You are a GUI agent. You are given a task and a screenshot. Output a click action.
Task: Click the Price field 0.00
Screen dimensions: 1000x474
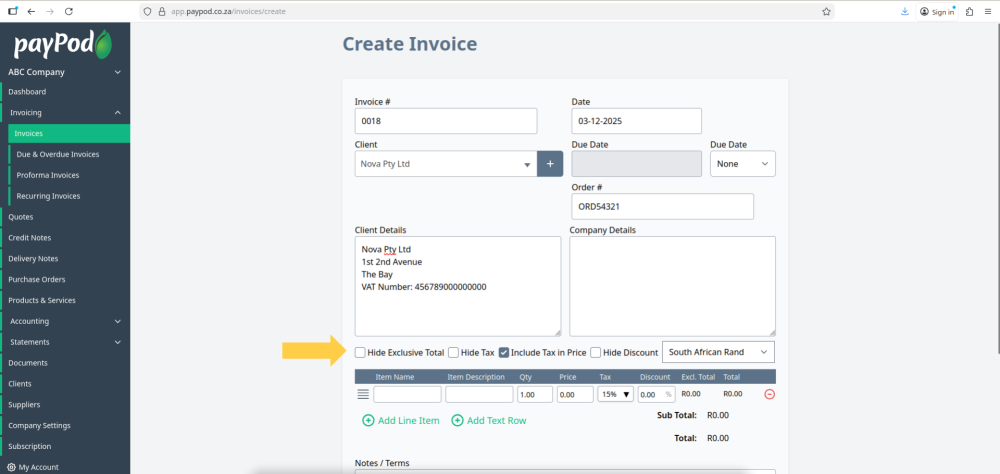tap(575, 394)
